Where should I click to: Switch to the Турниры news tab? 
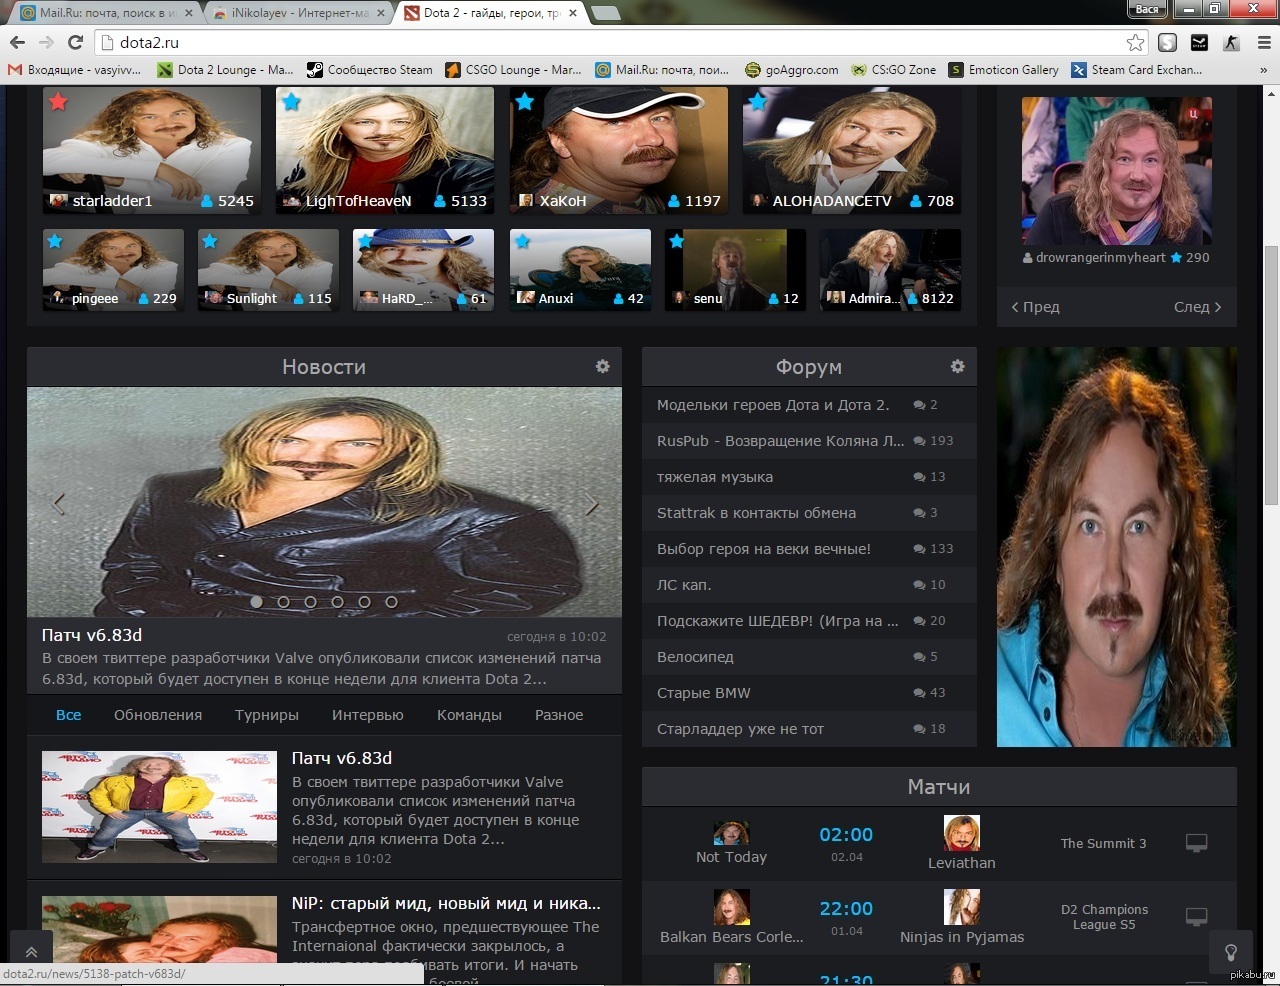[x=267, y=715]
